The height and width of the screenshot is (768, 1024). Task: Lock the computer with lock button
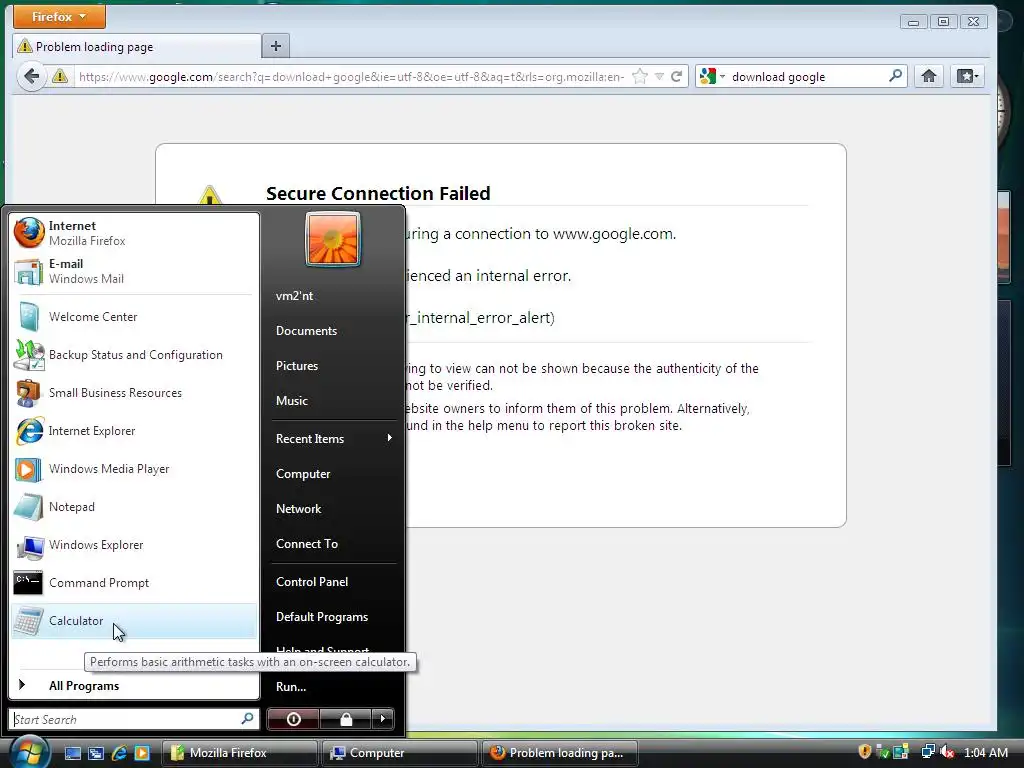pos(345,719)
